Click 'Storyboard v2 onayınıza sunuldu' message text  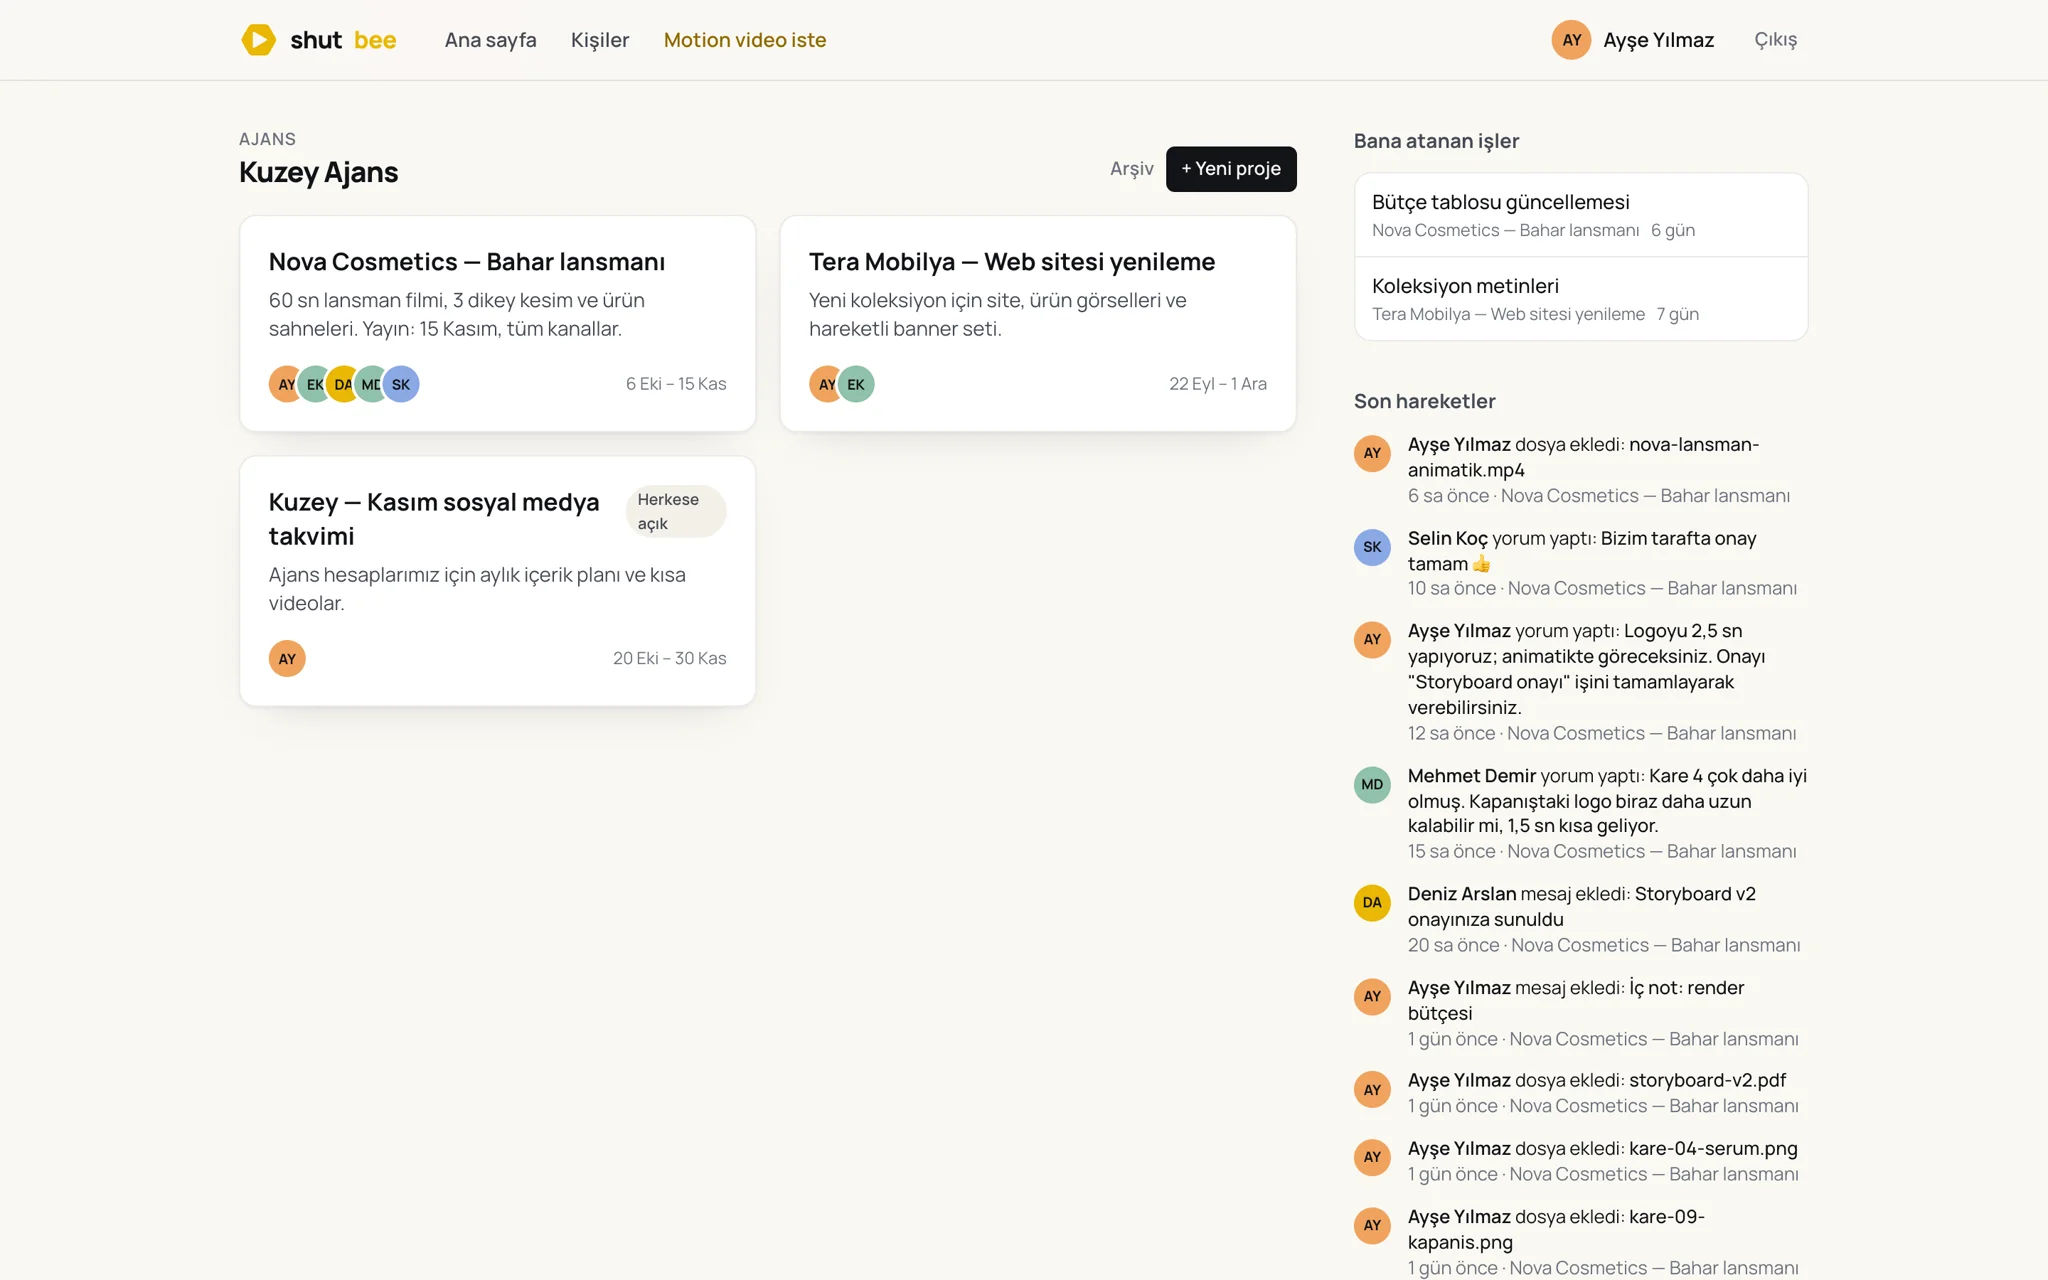pyautogui.click(x=1582, y=907)
